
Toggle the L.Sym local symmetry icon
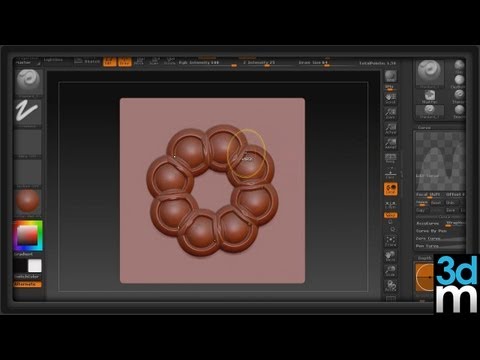click(390, 204)
